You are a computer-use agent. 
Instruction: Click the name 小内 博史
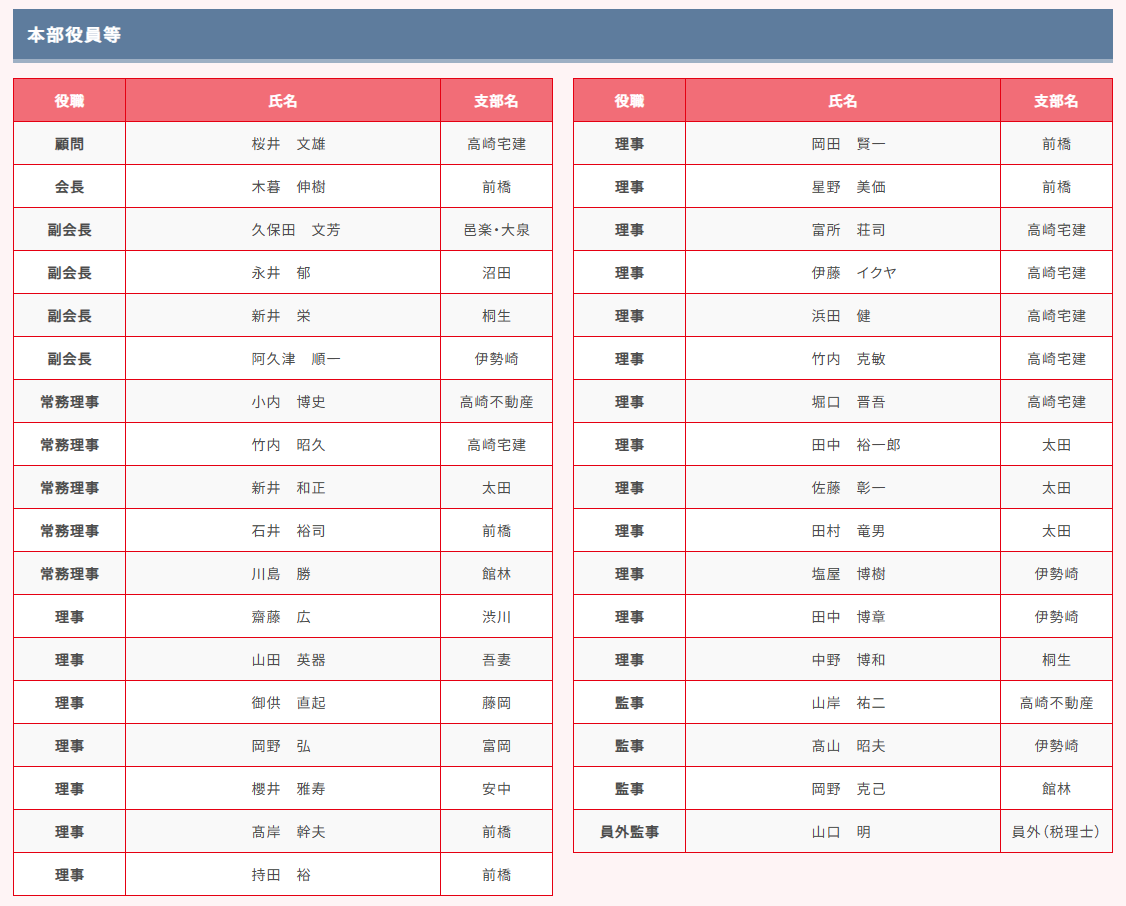(x=288, y=402)
